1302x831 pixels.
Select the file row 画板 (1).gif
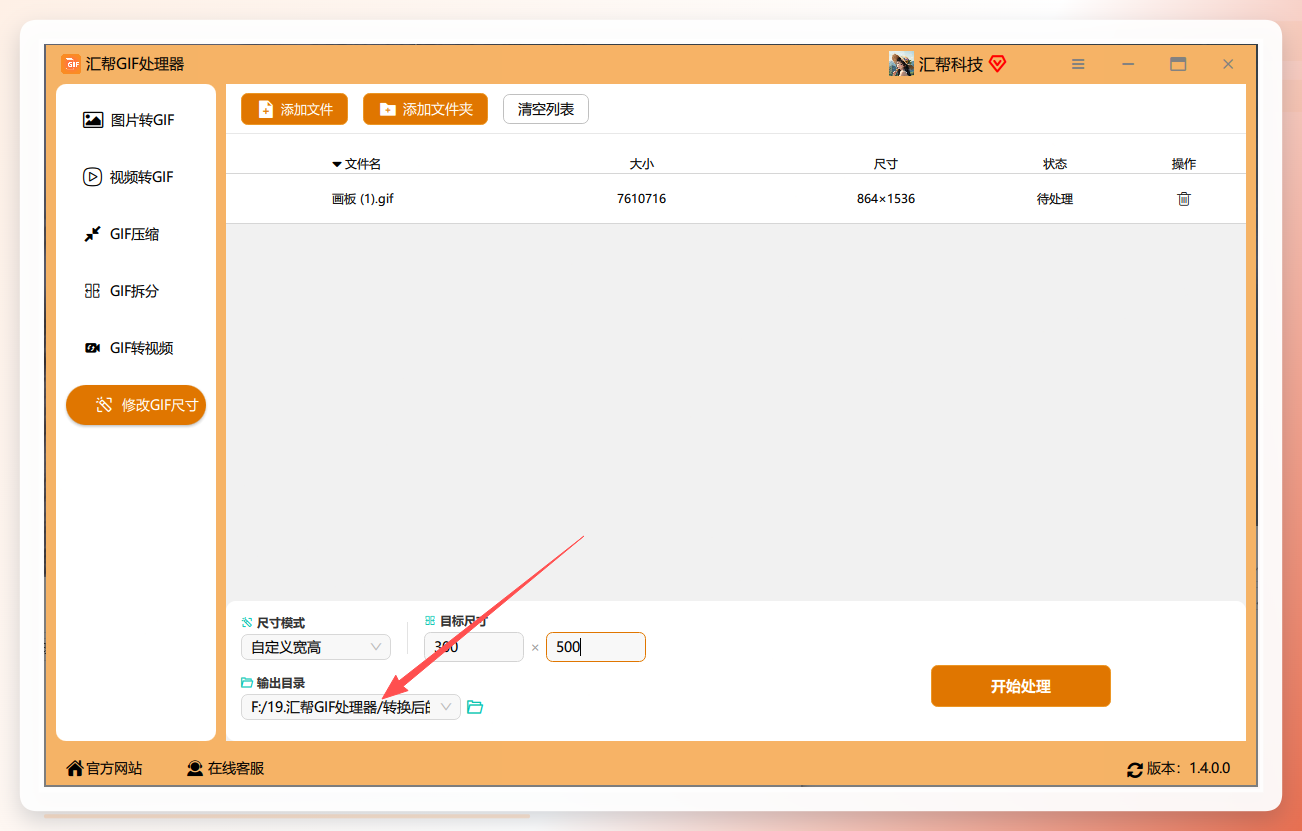[x=736, y=199]
